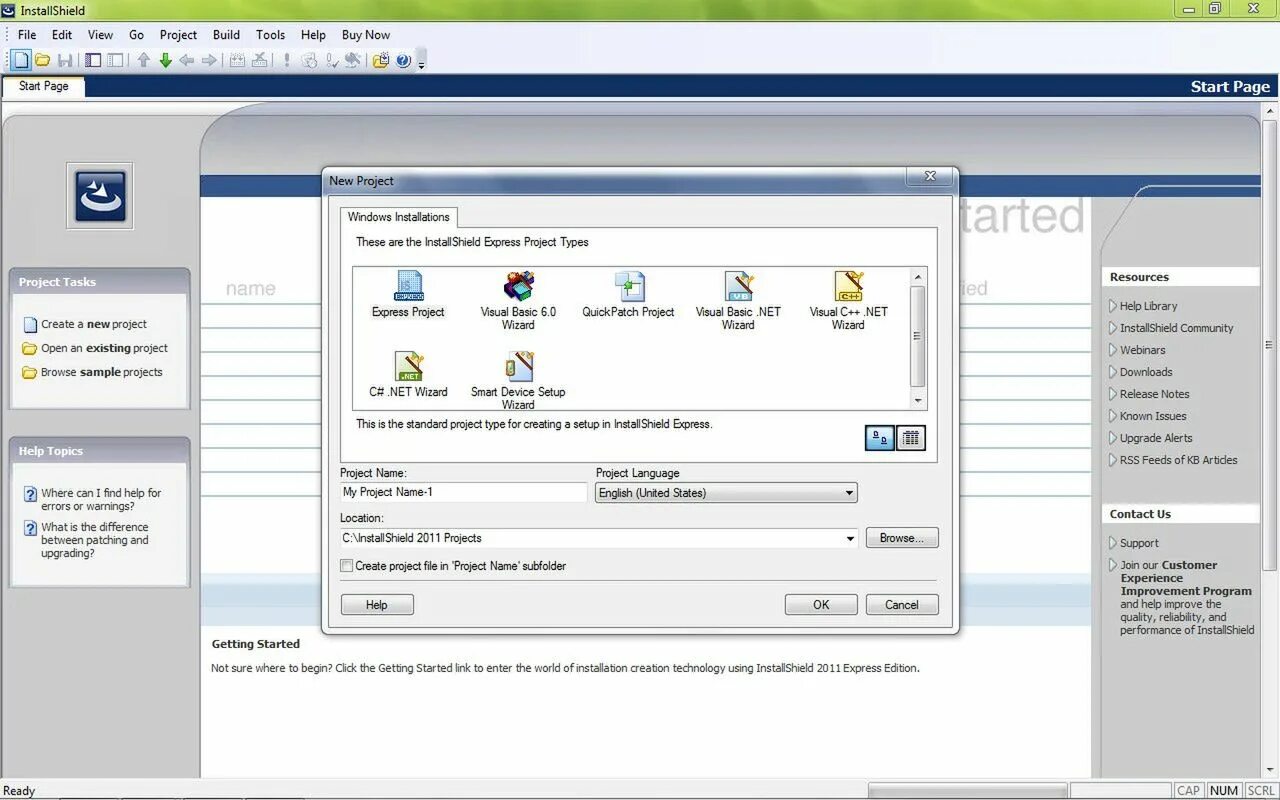The image size is (1280, 800).
Task: Click the Forward right arrow toolbar icon
Action: pos(209,60)
